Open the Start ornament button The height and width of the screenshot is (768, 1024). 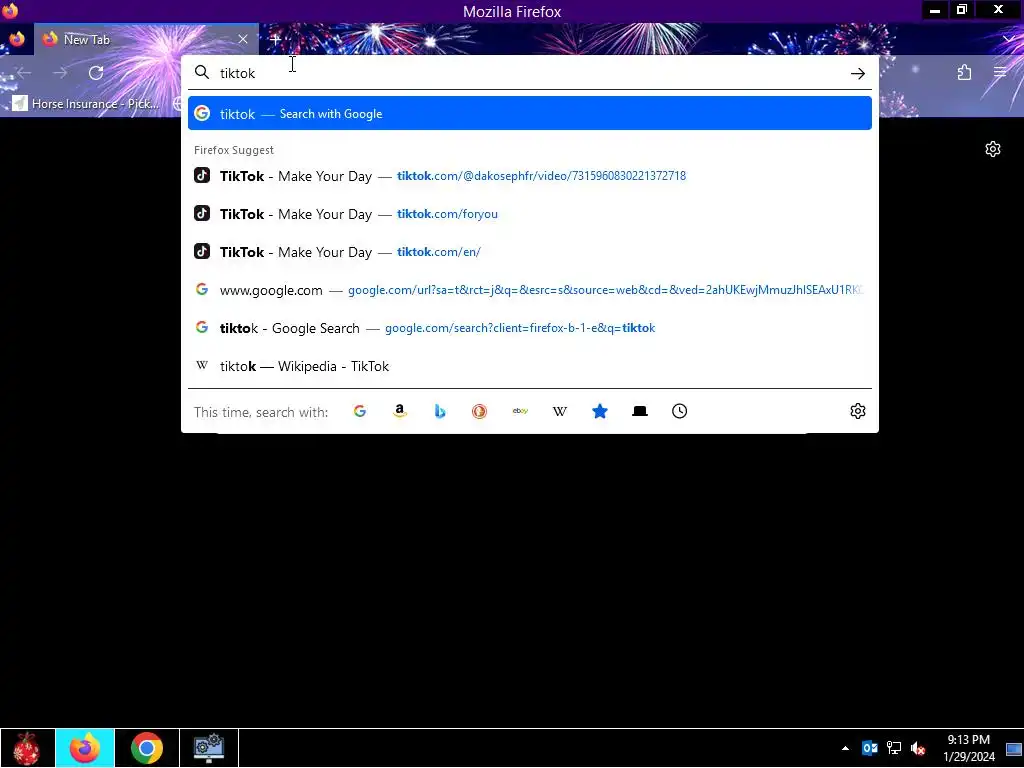point(27,748)
